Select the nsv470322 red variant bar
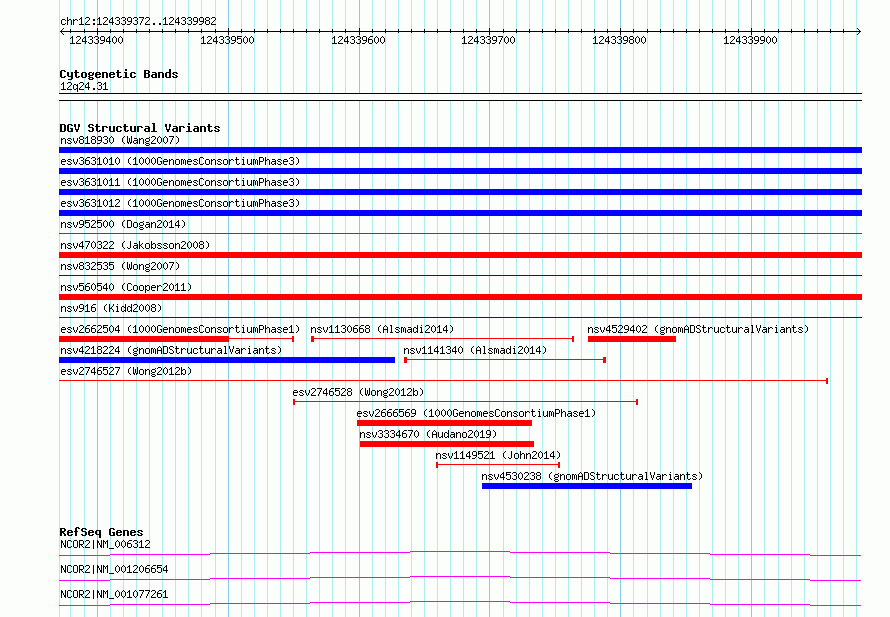890x617 pixels. pos(460,255)
